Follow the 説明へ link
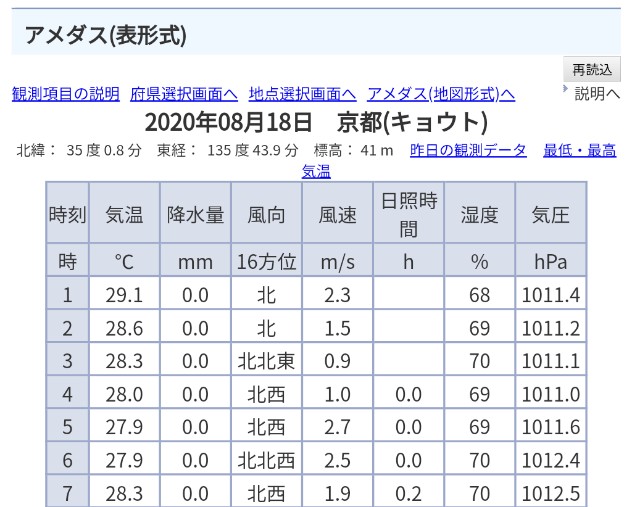 [x=598, y=93]
